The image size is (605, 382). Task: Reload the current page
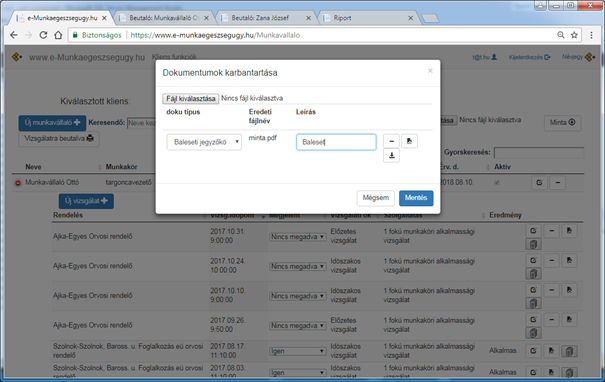coord(43,35)
